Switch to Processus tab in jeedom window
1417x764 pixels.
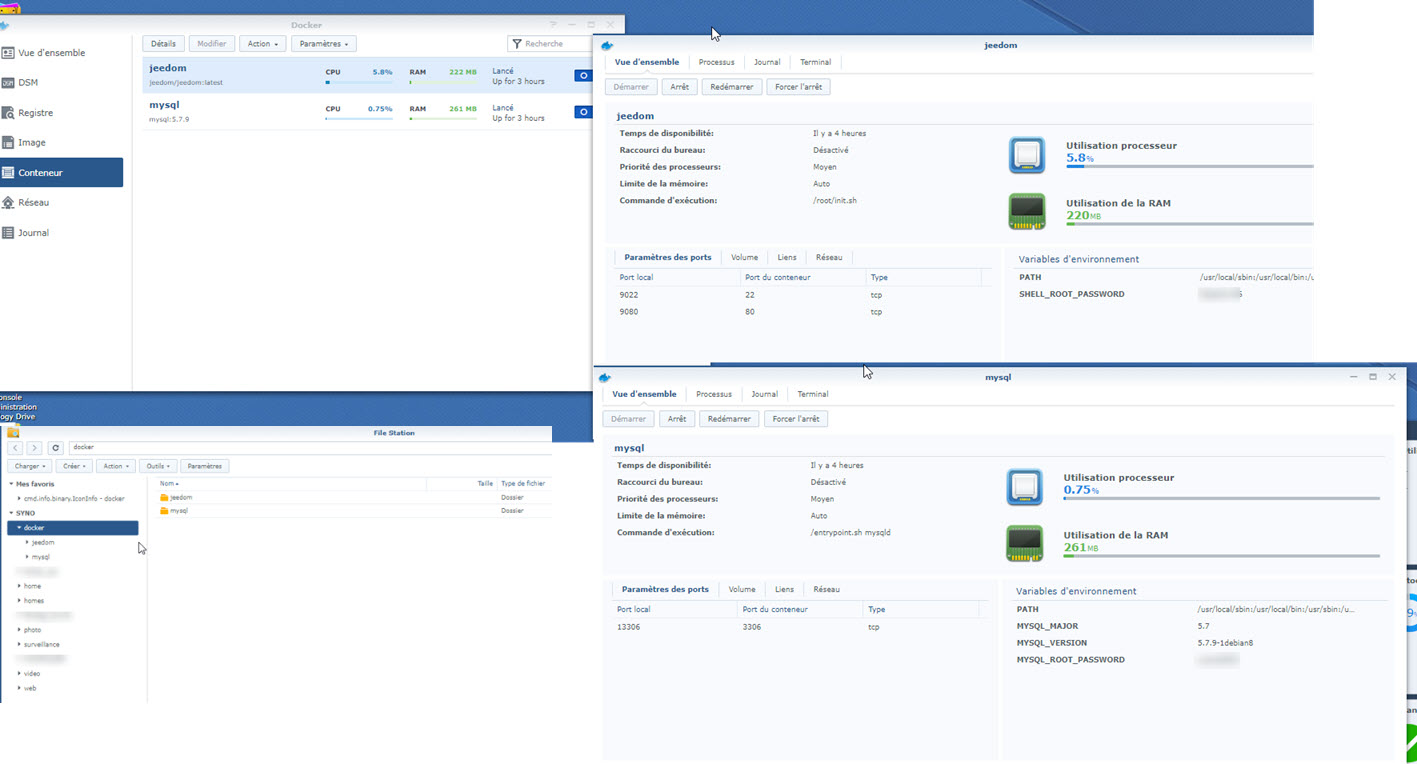(x=716, y=62)
